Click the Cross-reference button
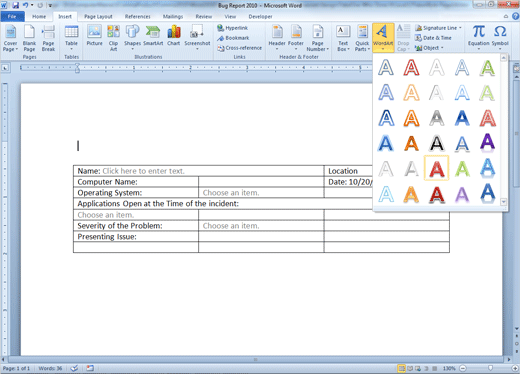 [239, 48]
